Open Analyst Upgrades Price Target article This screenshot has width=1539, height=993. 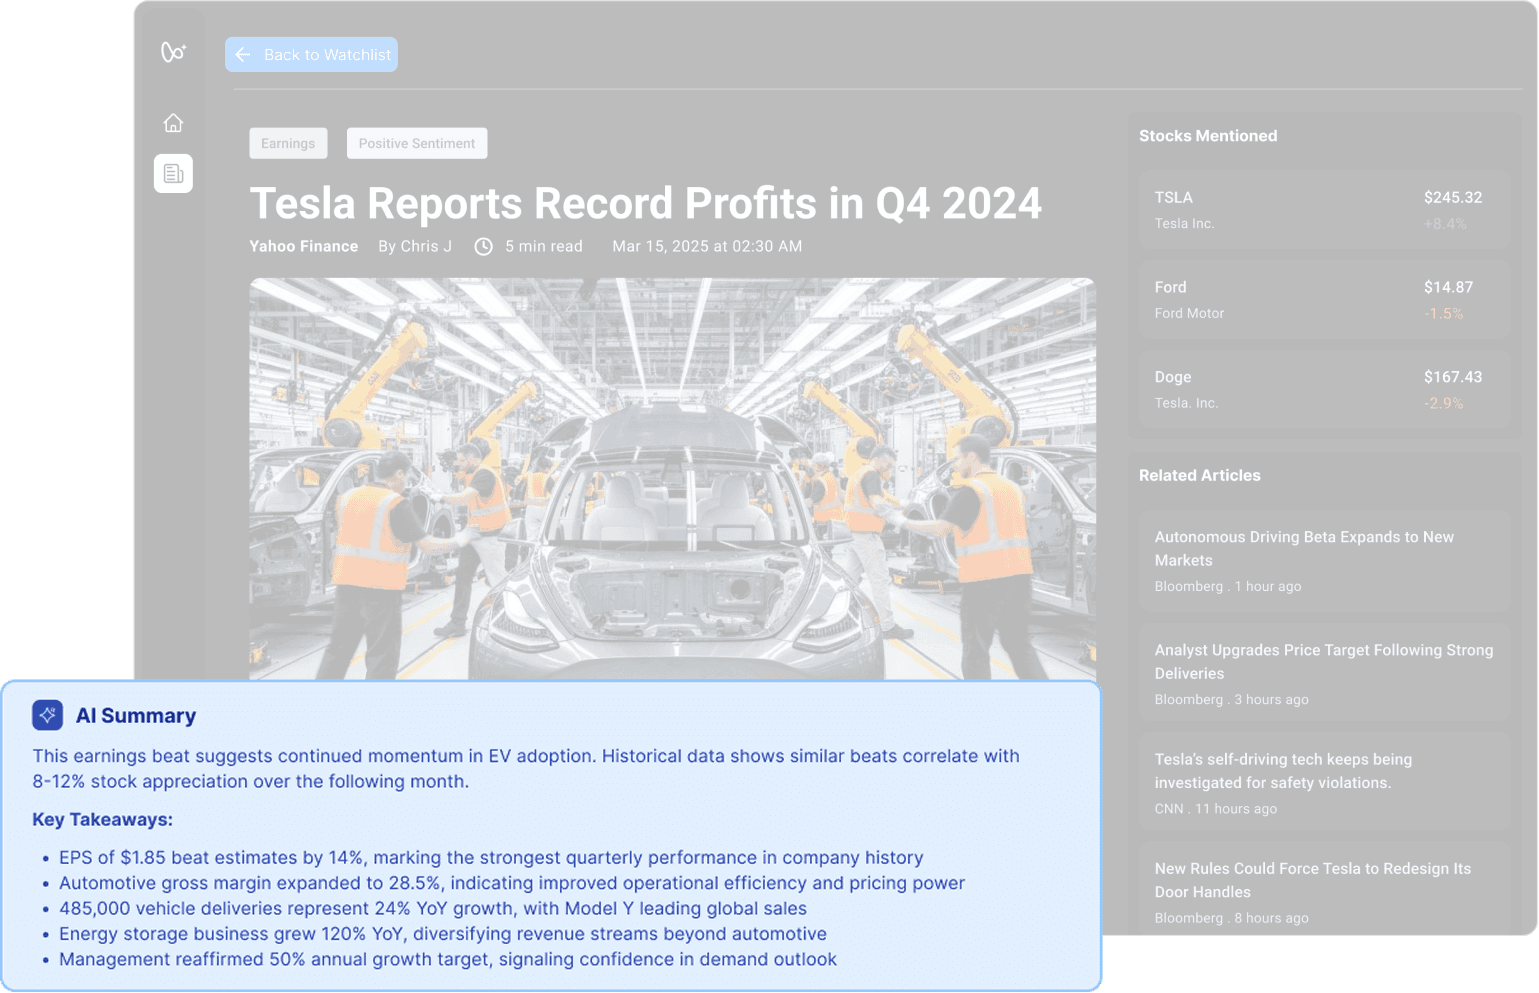tap(1323, 674)
